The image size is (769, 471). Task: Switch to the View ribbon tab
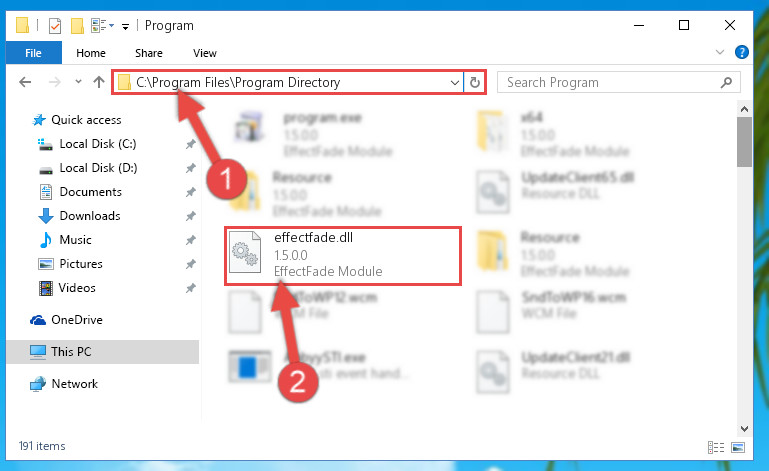tap(205, 53)
